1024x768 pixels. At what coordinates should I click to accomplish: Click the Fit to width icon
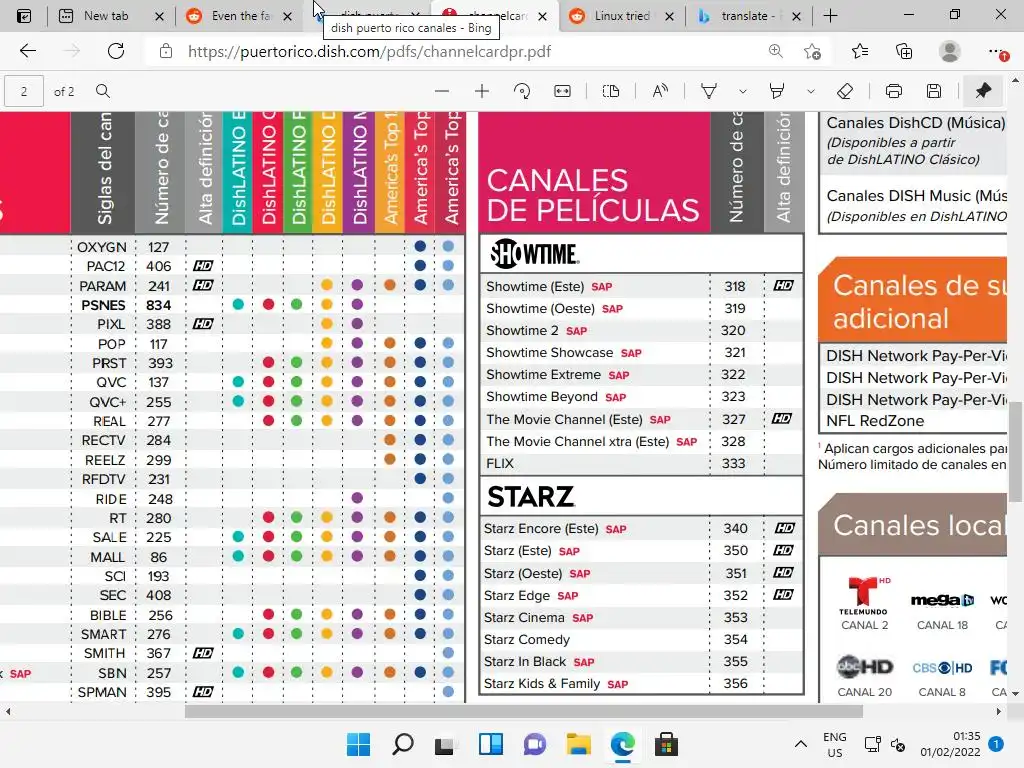point(562,91)
